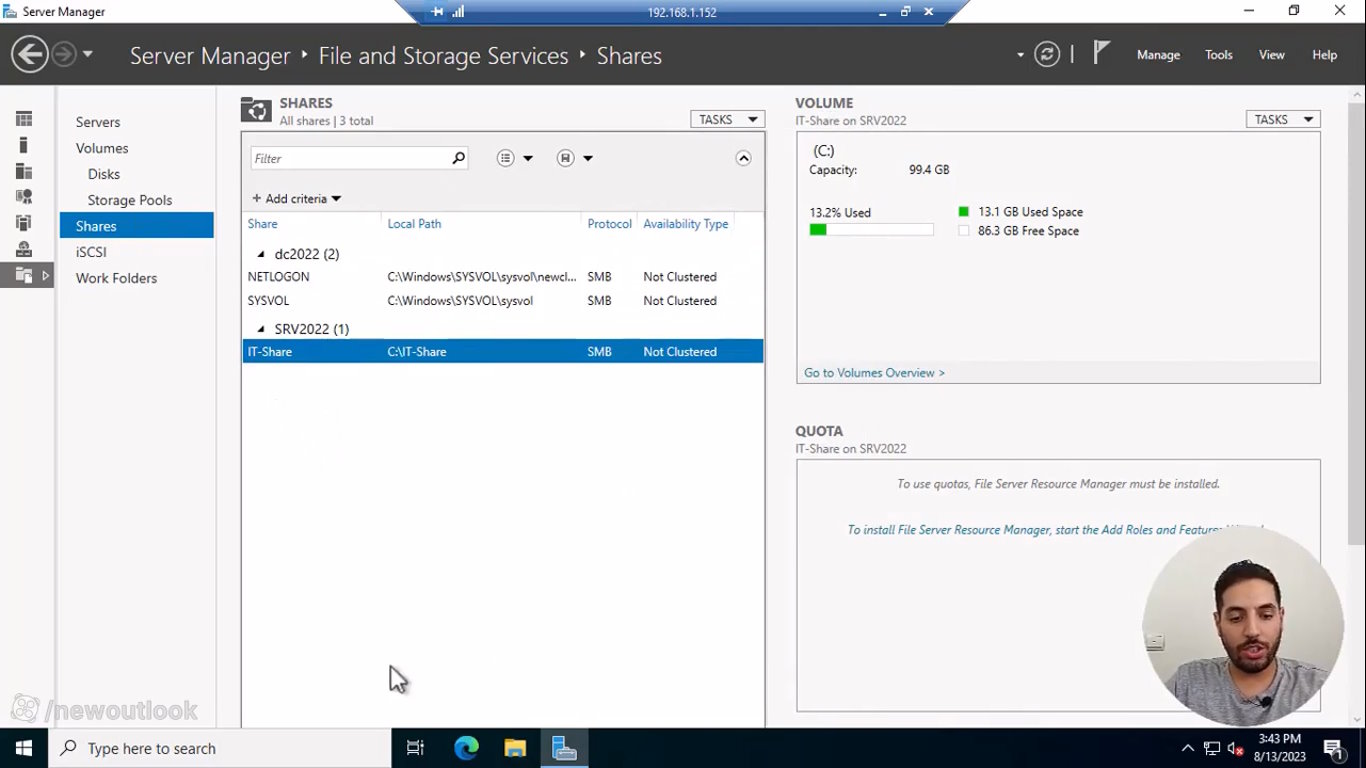Open the Tools menu

pos(1219,55)
